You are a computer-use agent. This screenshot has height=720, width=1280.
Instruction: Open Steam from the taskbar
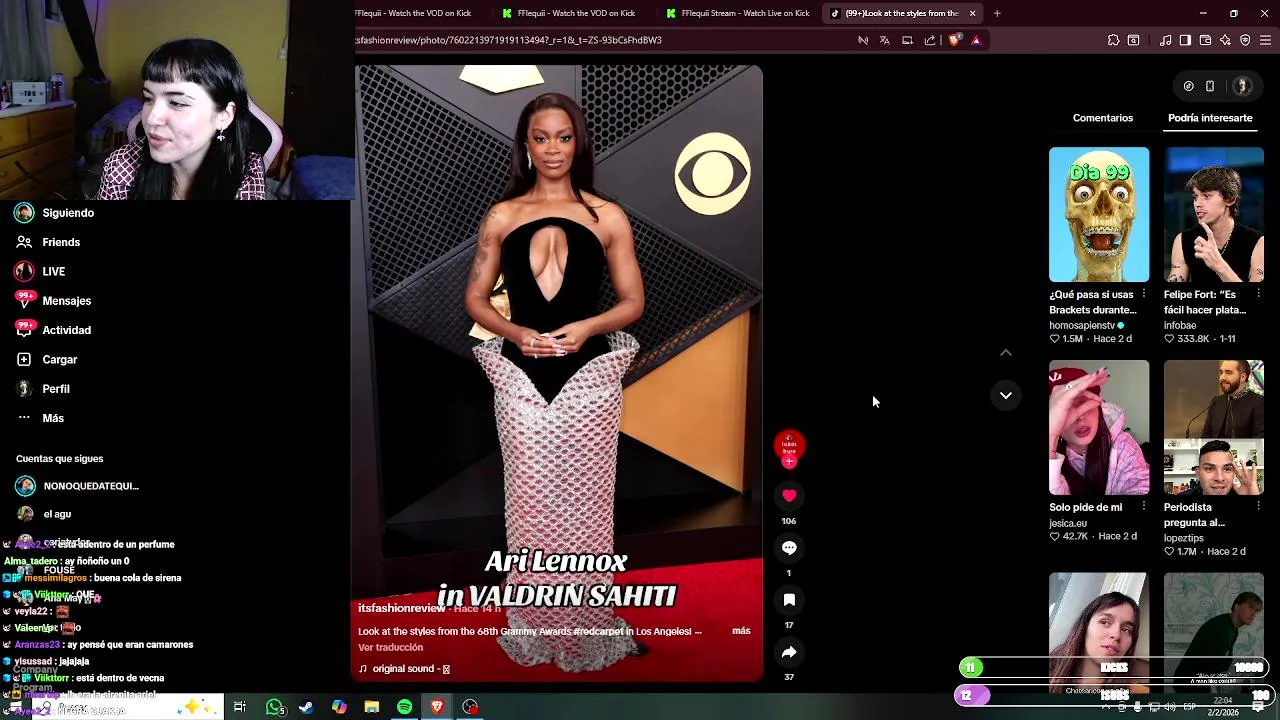coord(306,707)
